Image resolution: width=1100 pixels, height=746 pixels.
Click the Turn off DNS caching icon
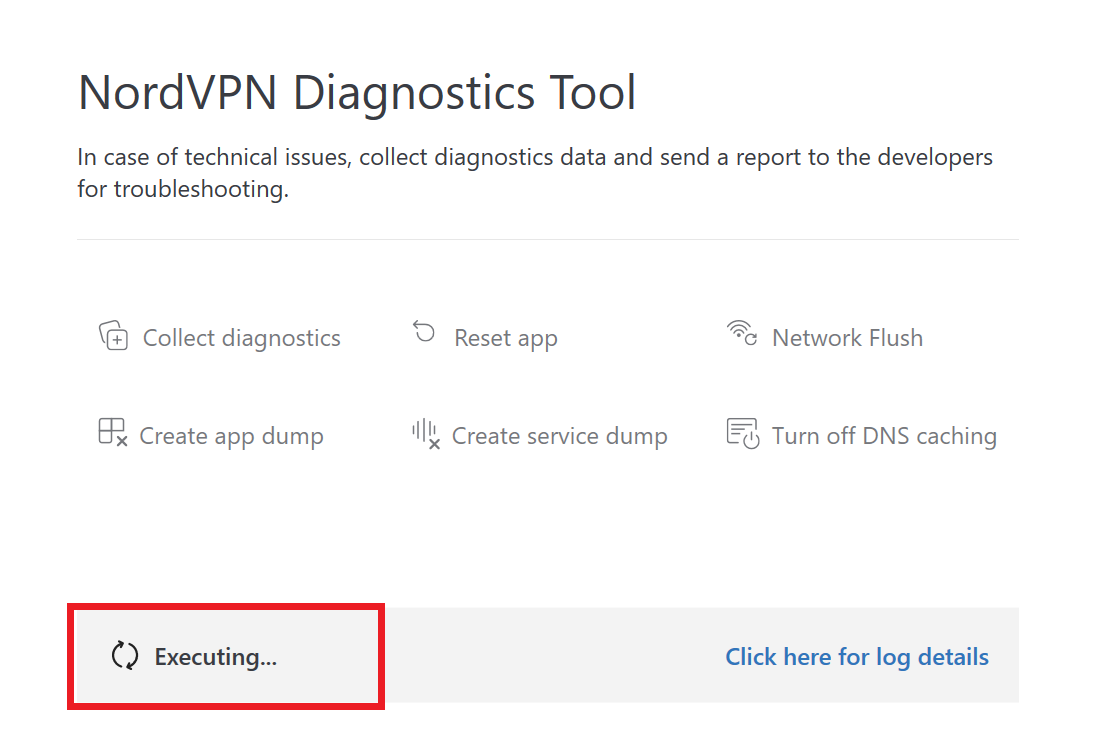point(742,433)
